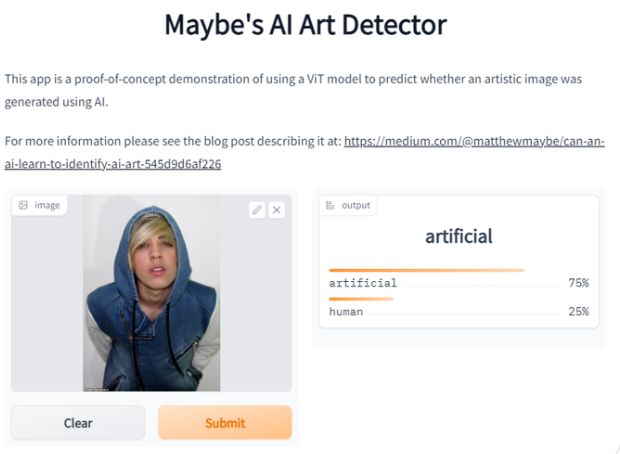The height and width of the screenshot is (454, 620).
Task: Remove the uploaded image with the X icon
Action: 277,210
